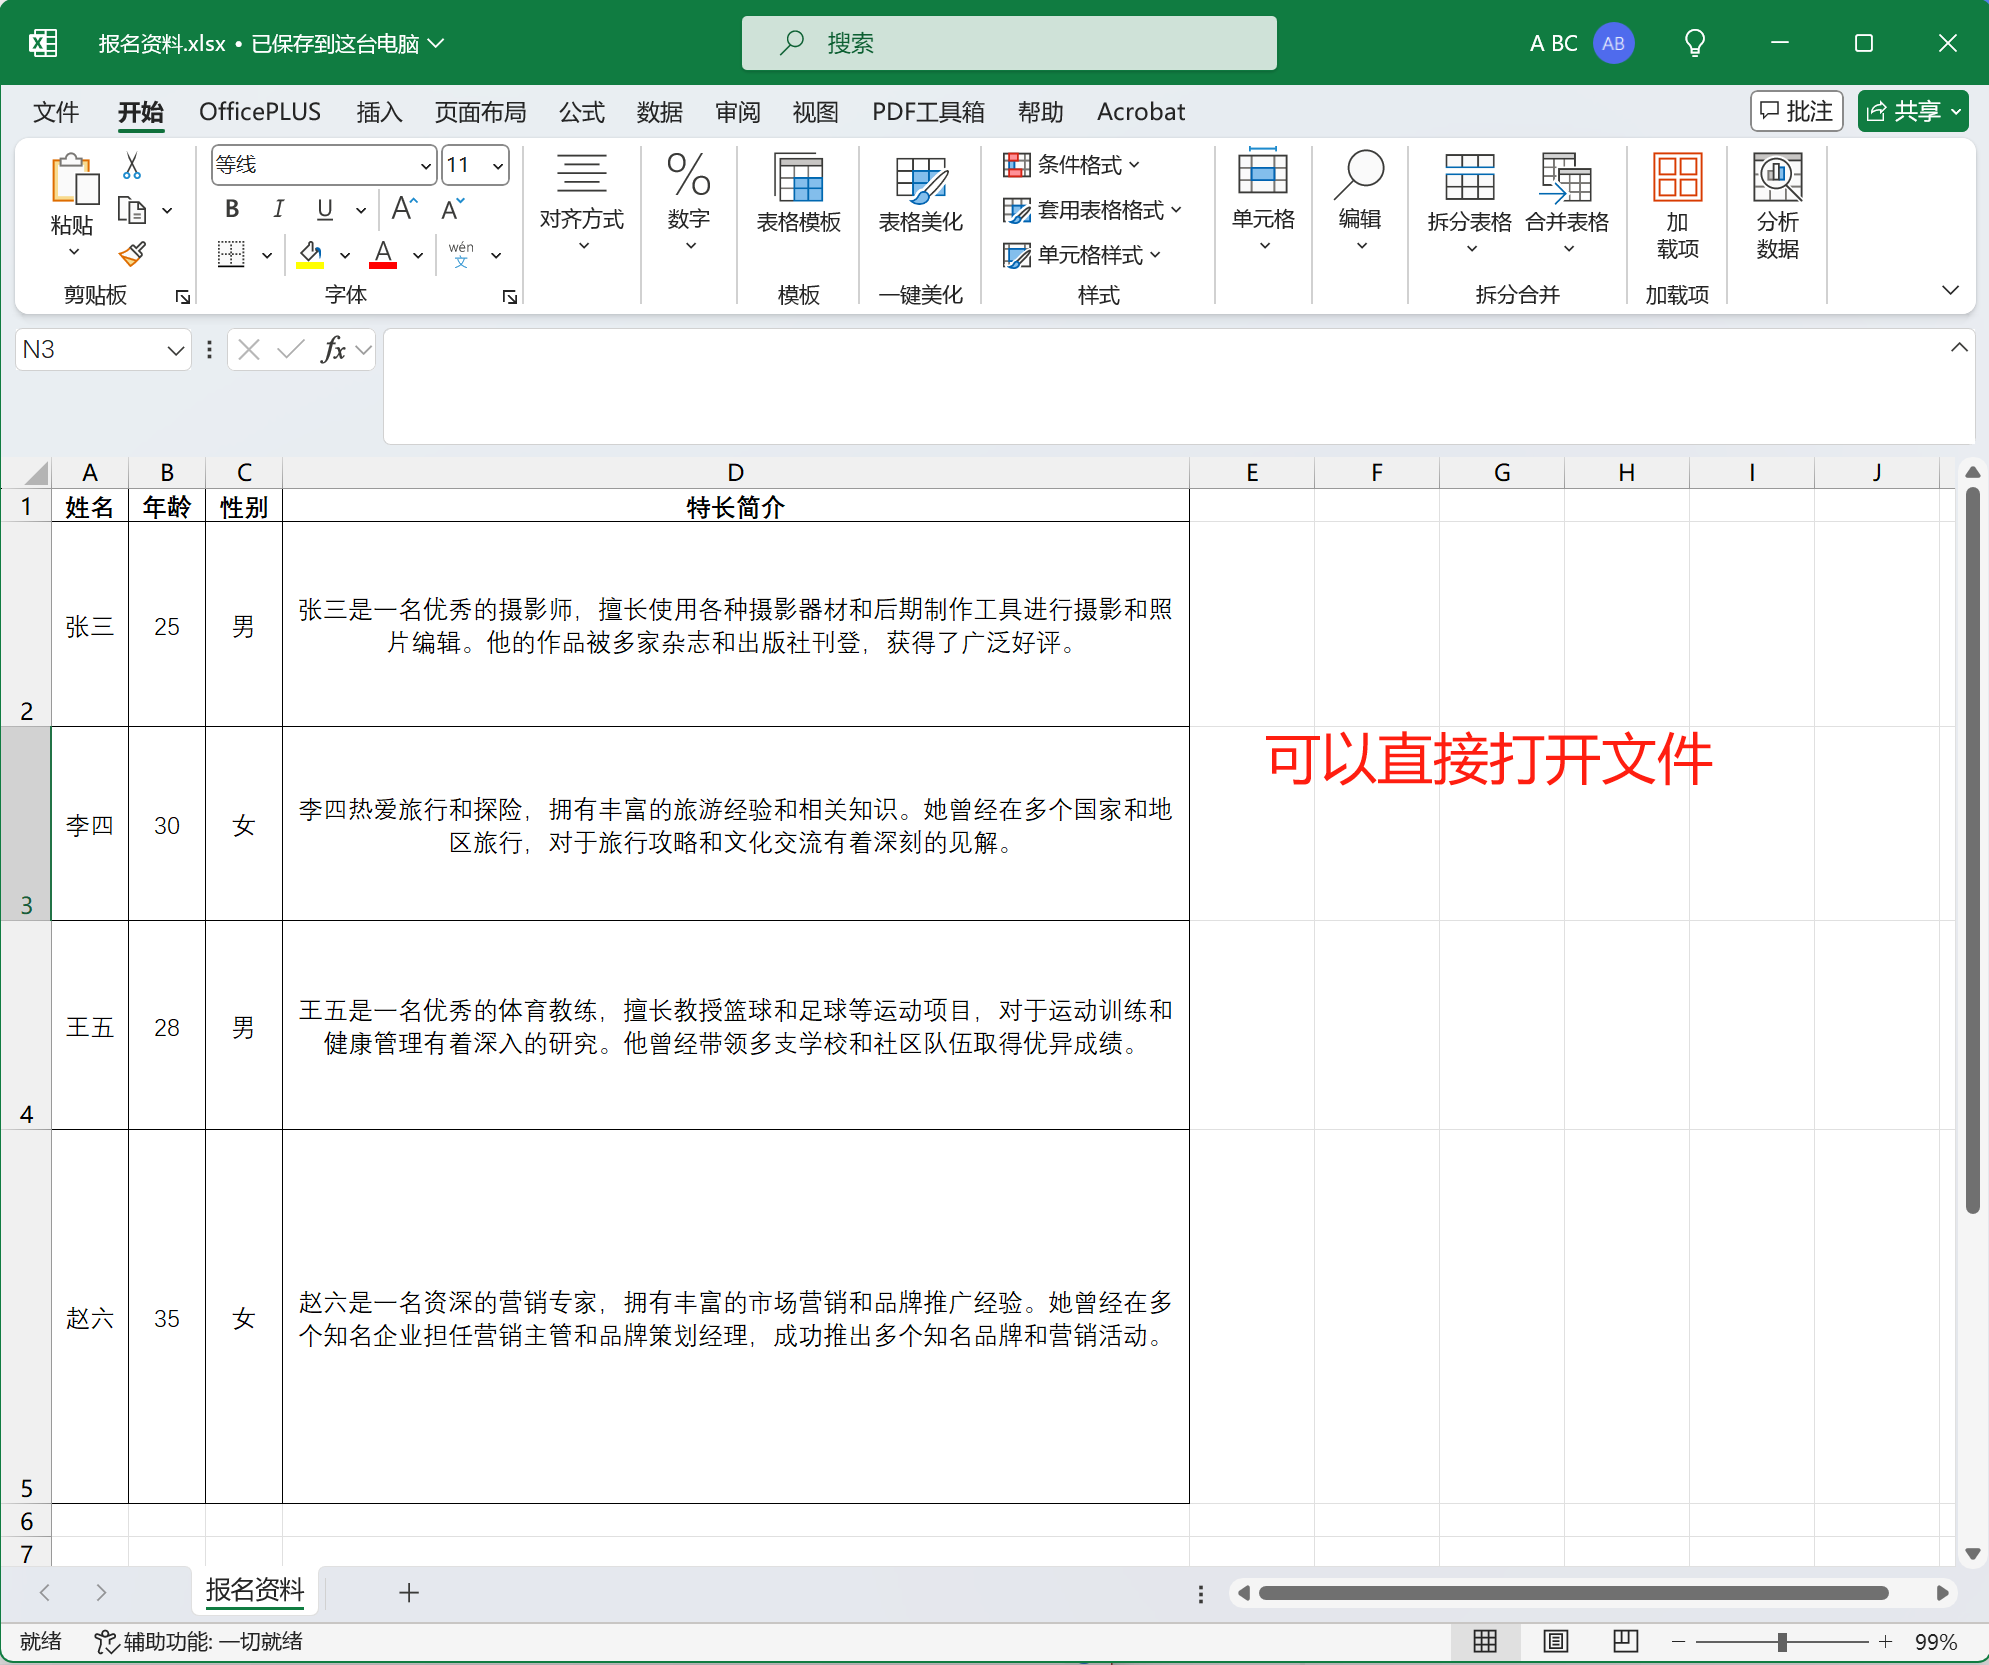This screenshot has width=1989, height=1665.
Task: Expand the Name Box dropdown arrow
Action: tap(175, 350)
